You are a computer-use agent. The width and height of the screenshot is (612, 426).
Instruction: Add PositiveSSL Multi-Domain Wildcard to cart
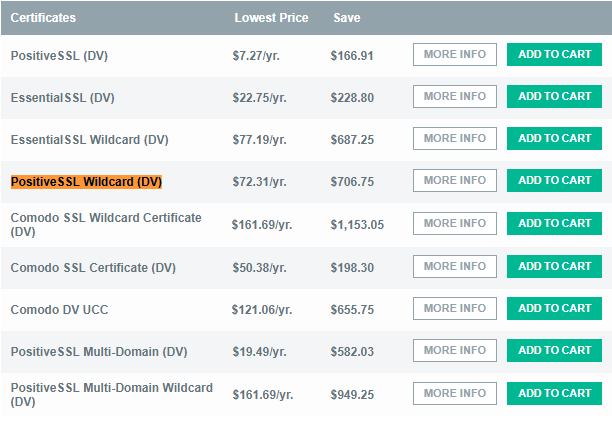tap(554, 393)
